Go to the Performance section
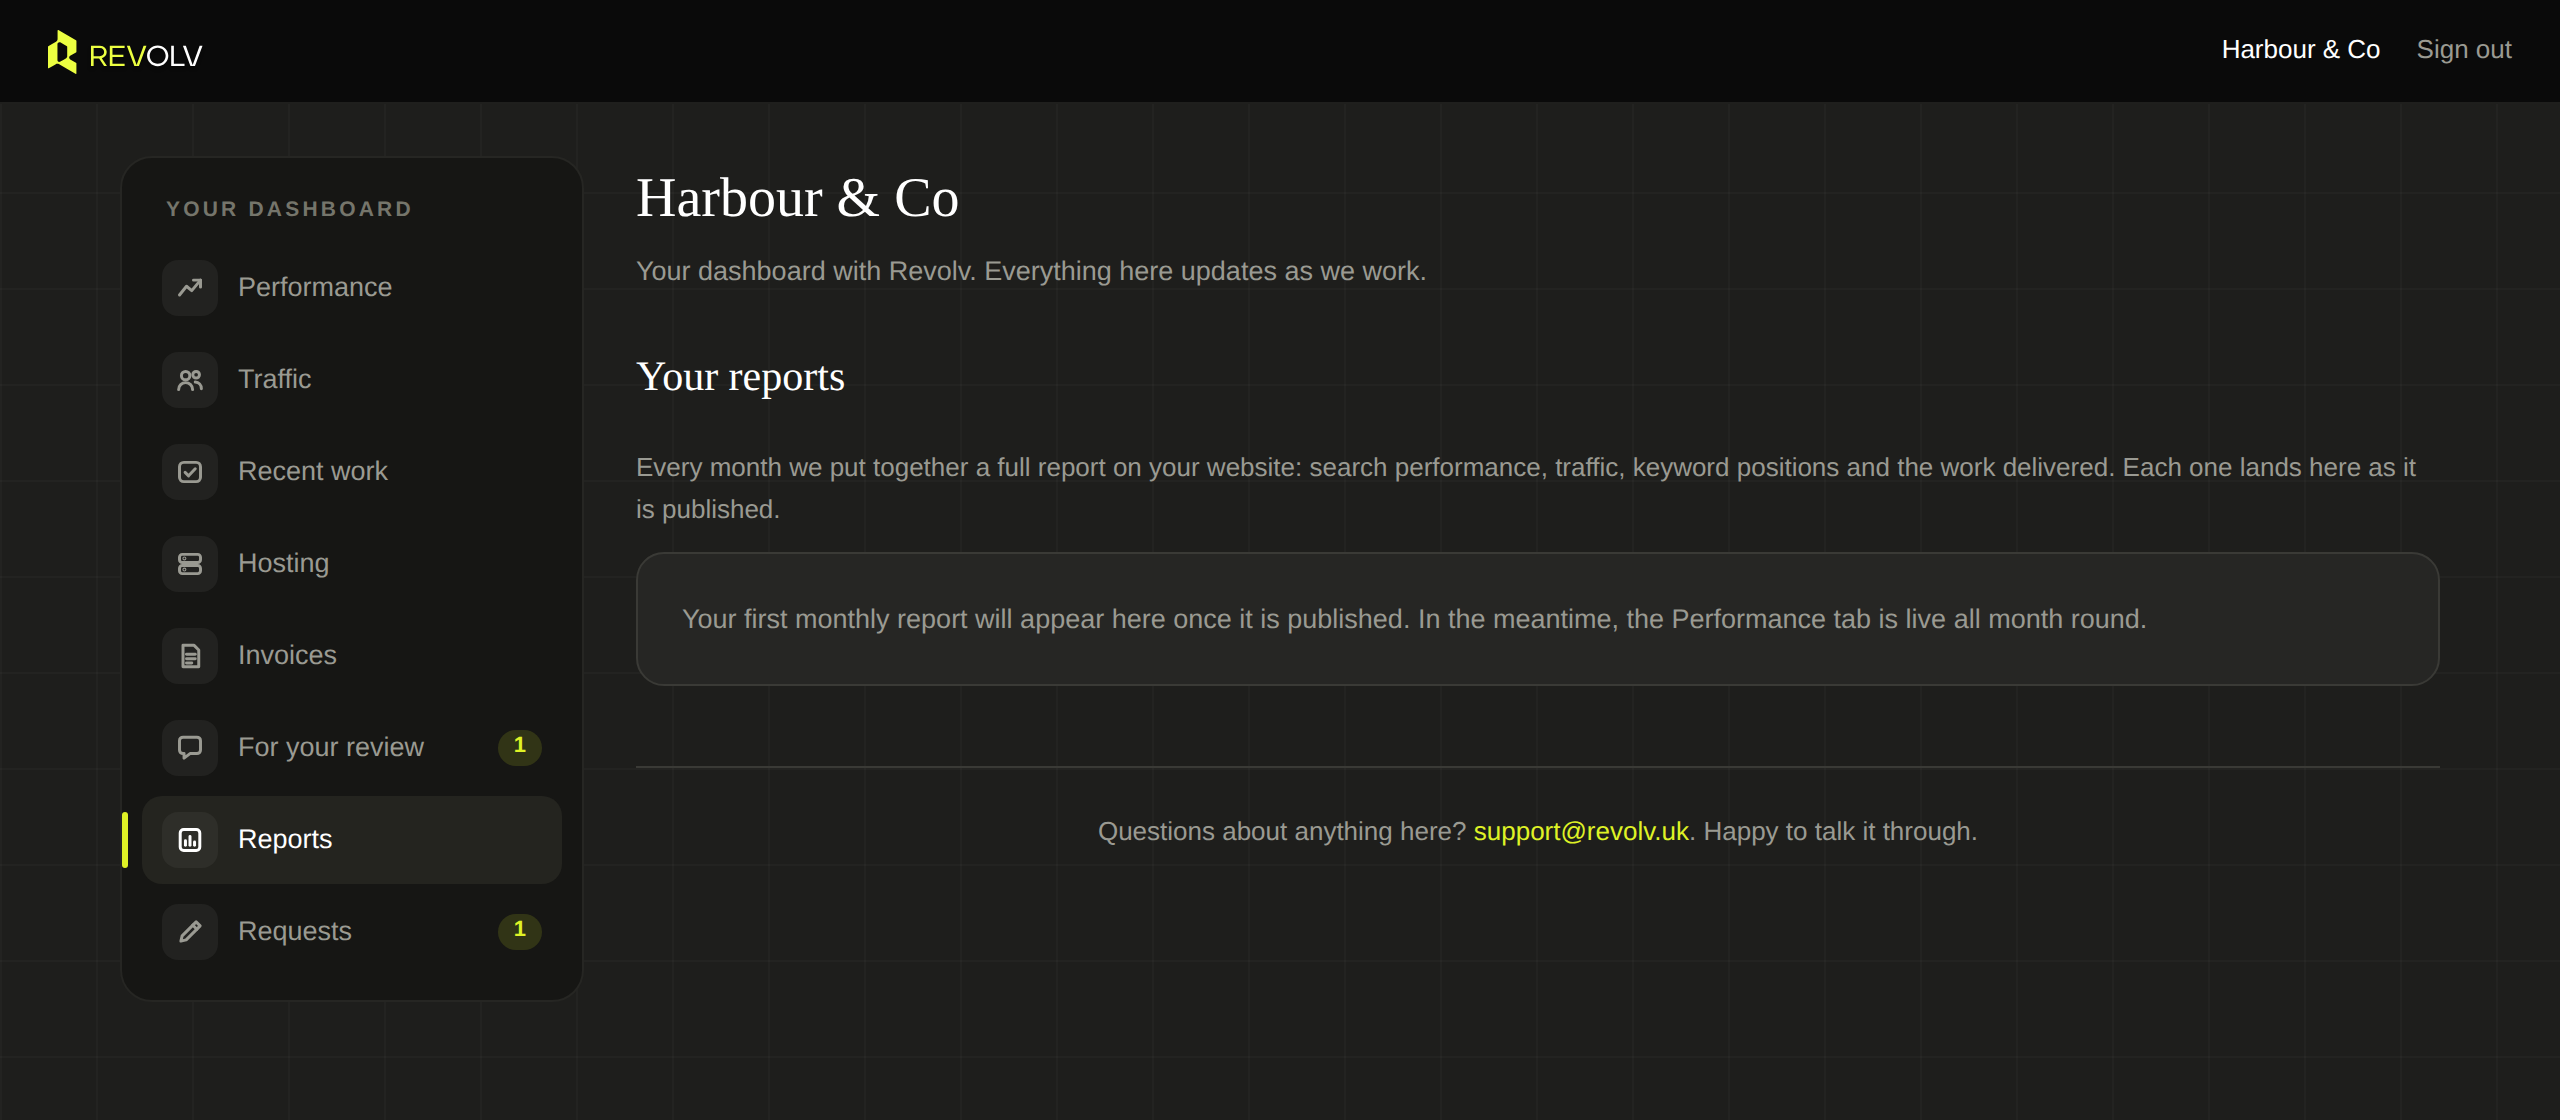2560x1120 pixels. [x=352, y=288]
